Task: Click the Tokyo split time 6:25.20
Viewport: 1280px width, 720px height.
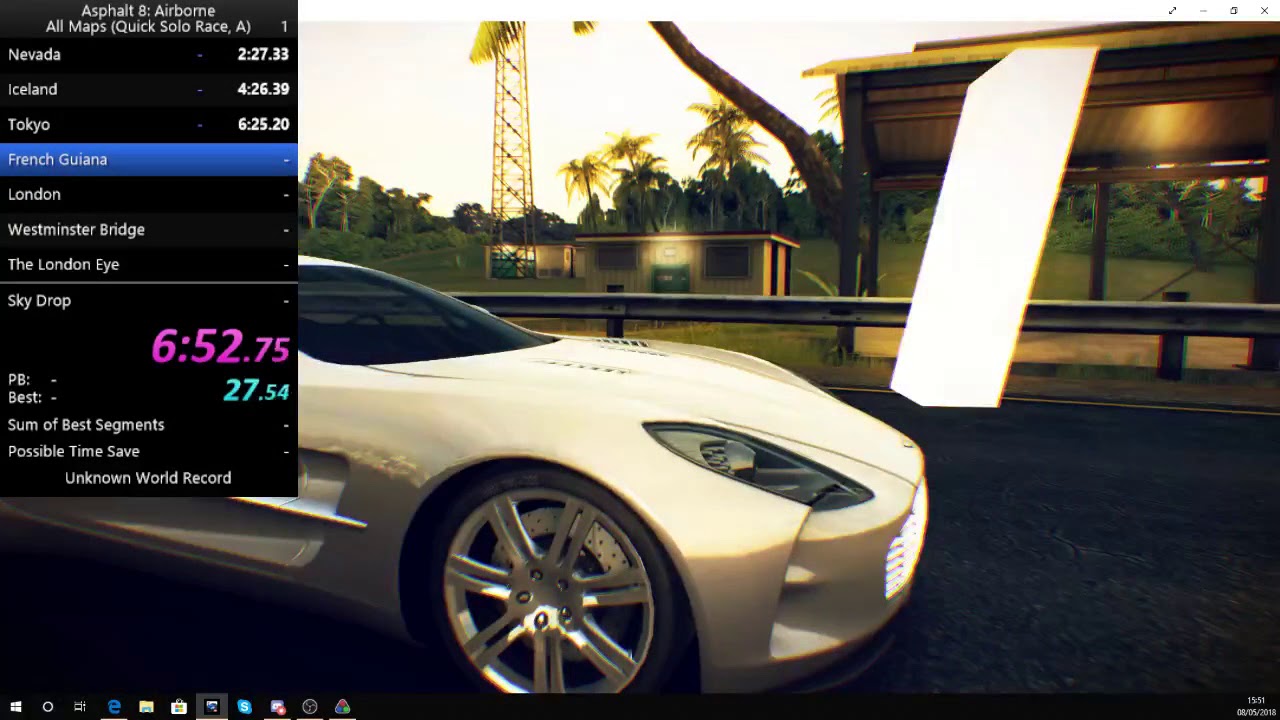Action: click(x=263, y=124)
